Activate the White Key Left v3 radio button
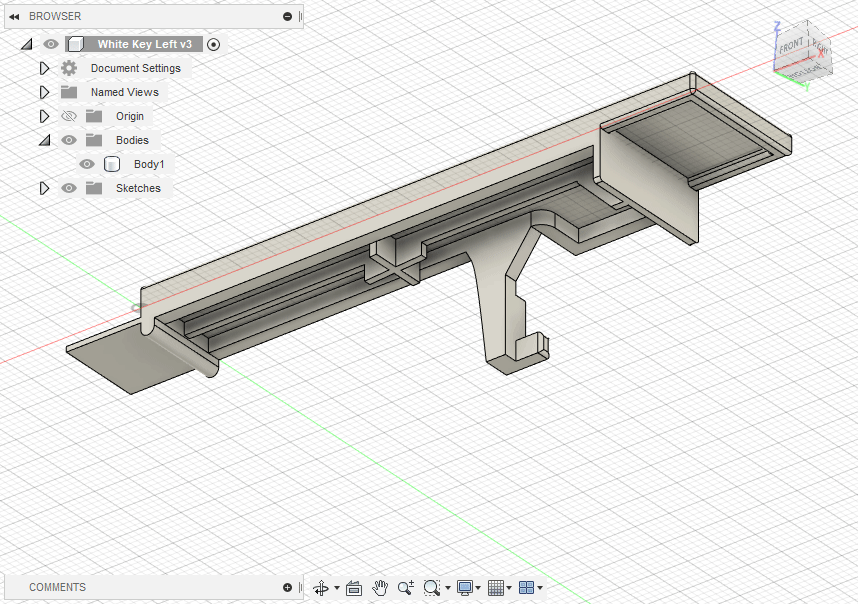The width and height of the screenshot is (858, 604). tap(213, 44)
